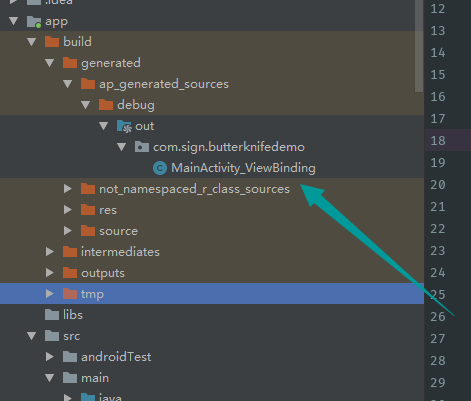
Task: Select the source folder label
Action: 118,231
